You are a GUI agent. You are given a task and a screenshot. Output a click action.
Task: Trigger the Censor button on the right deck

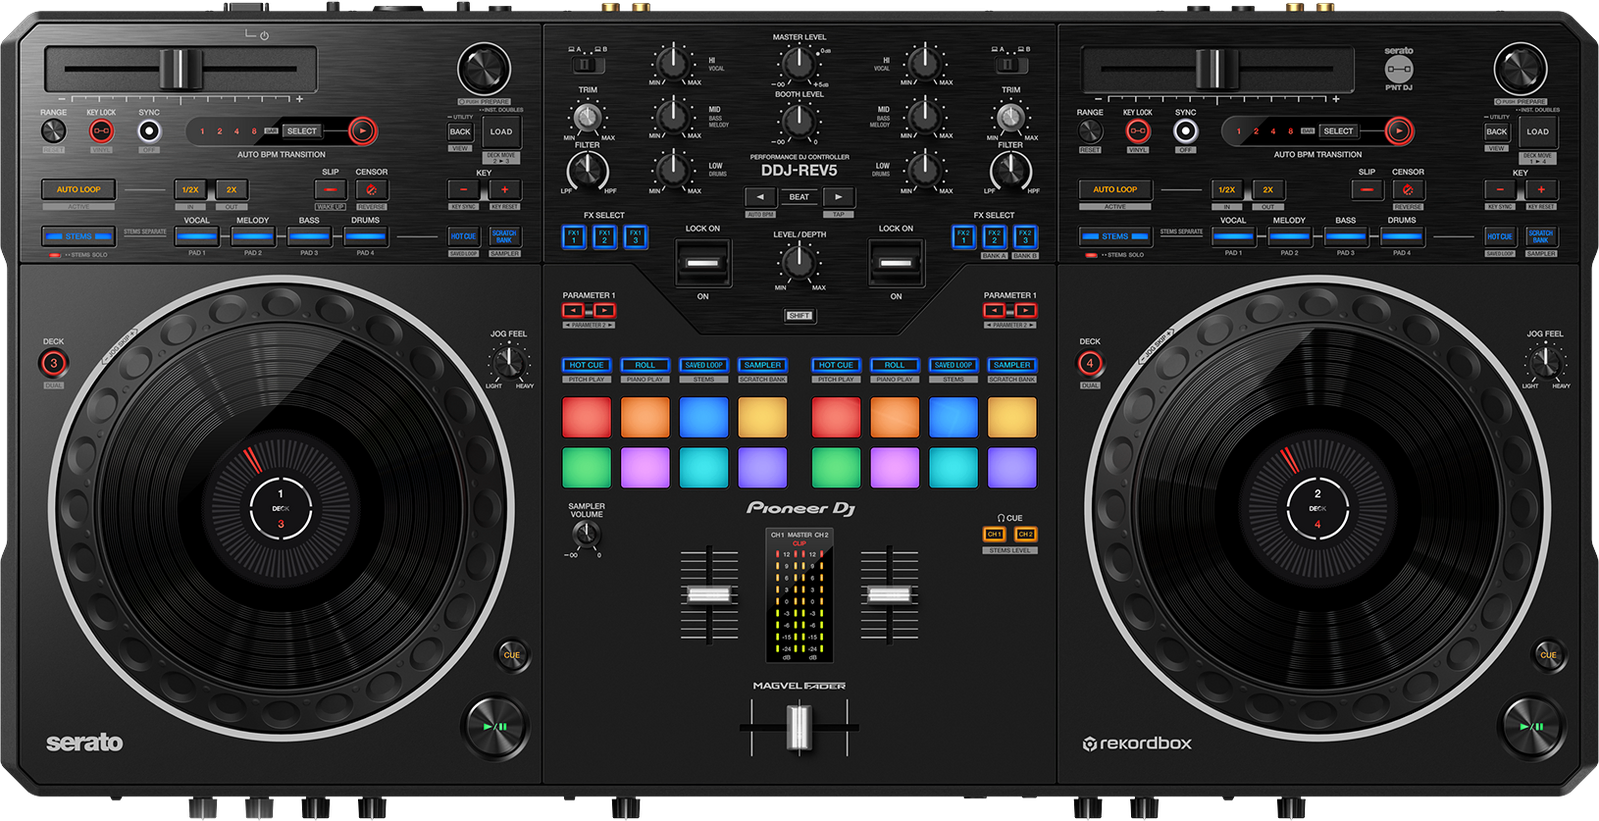coord(1408,189)
